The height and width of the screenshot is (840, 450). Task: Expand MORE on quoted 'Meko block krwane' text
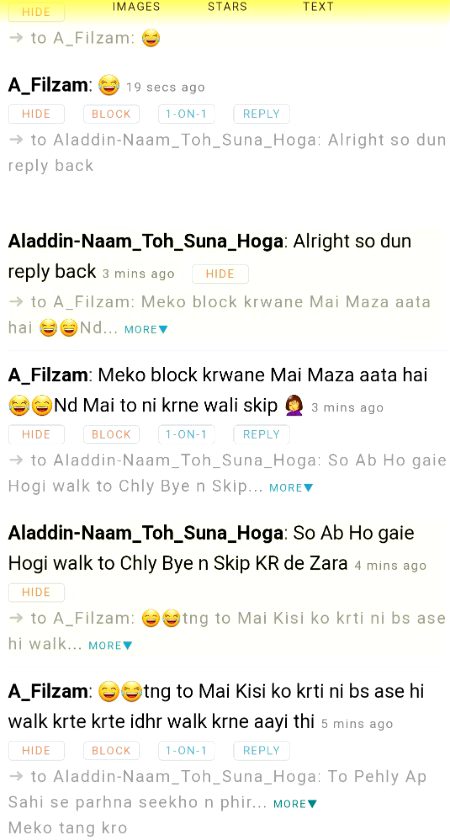(146, 329)
